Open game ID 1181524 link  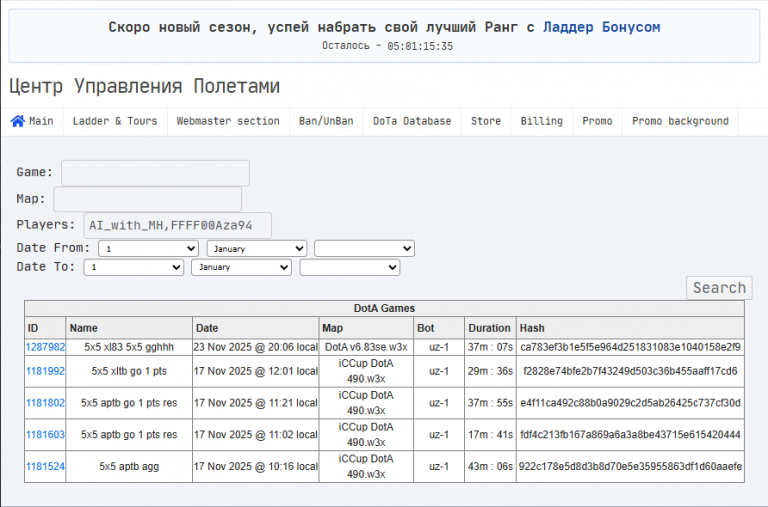point(45,466)
